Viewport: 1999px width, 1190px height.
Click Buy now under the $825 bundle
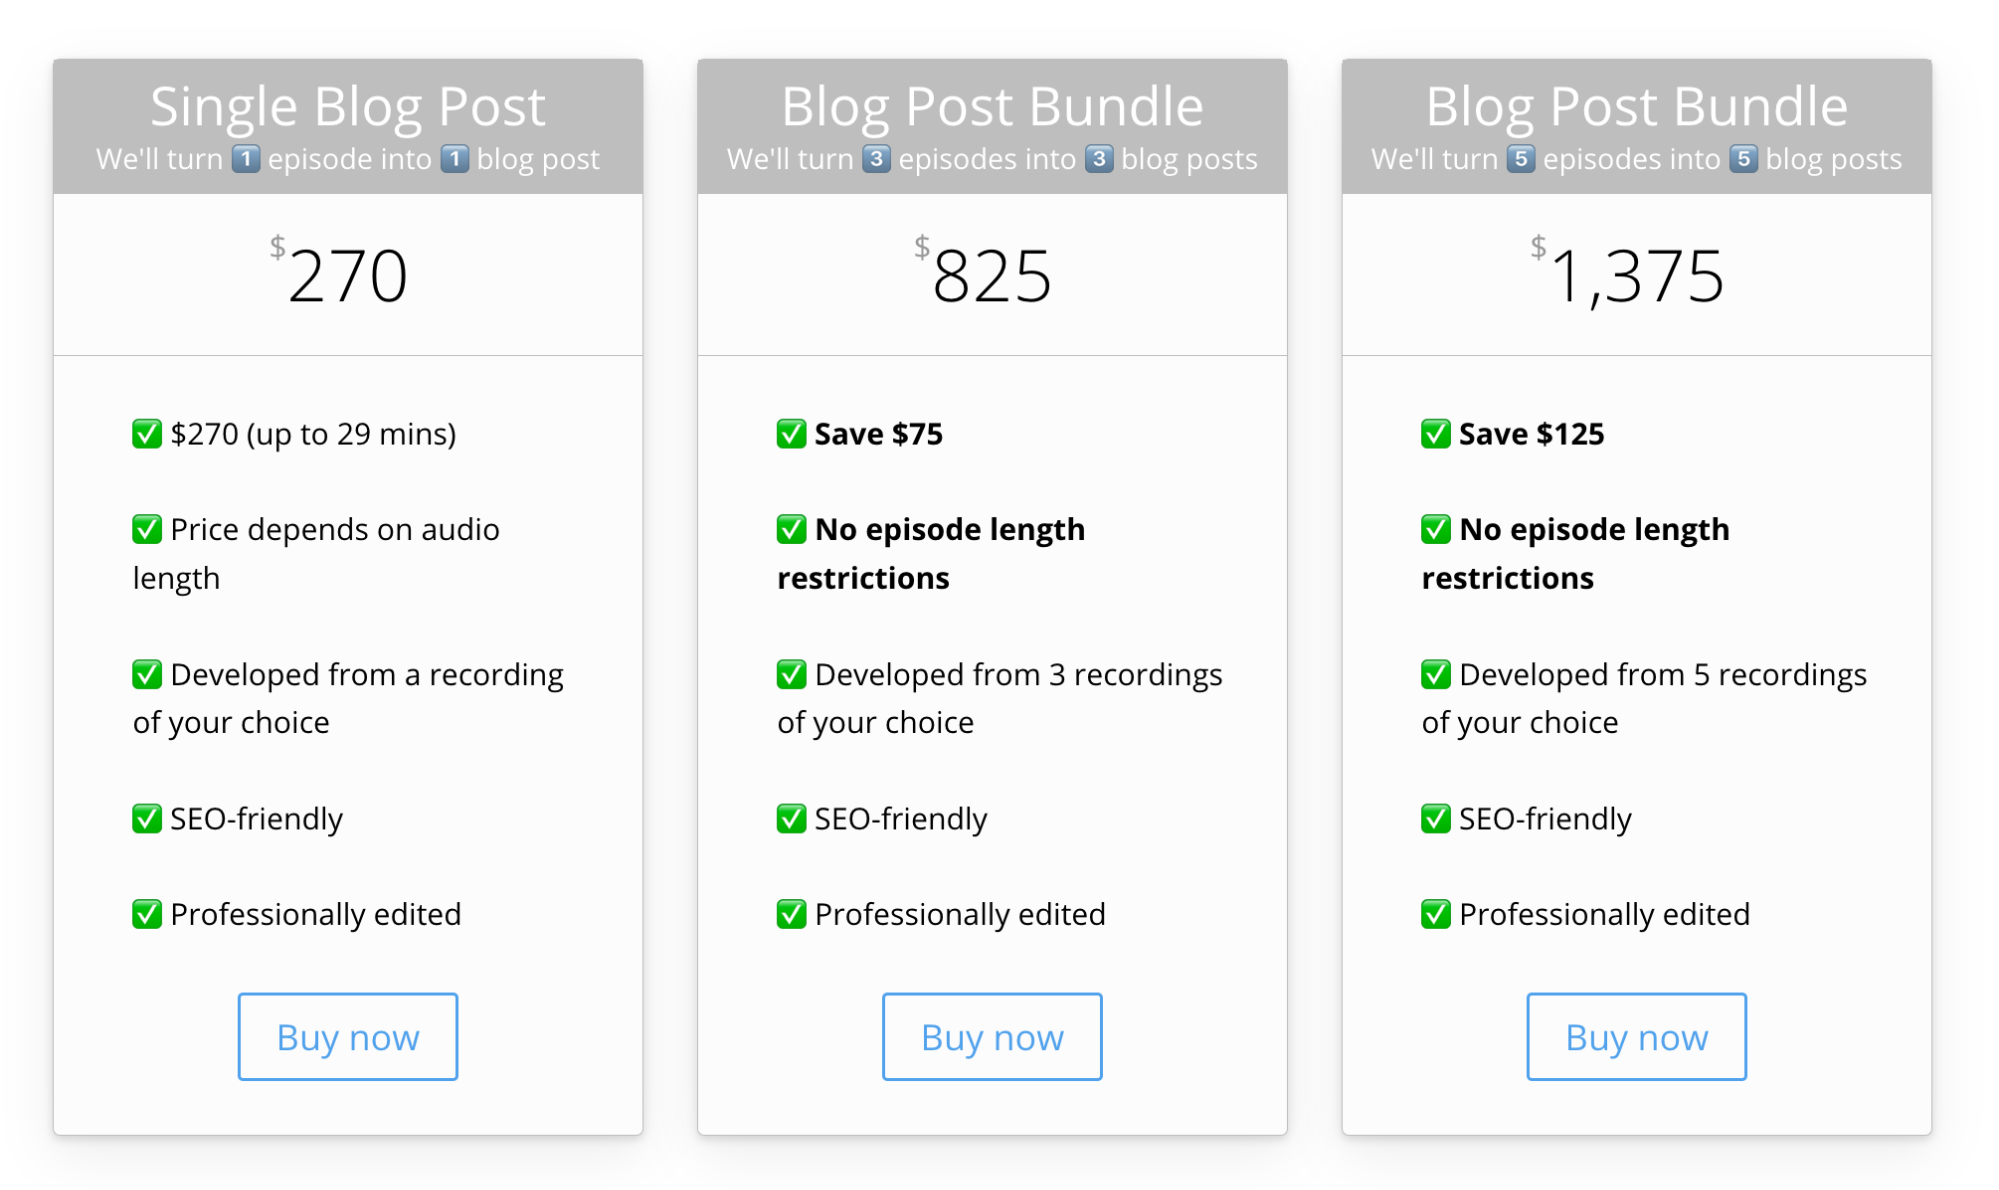(x=992, y=1037)
